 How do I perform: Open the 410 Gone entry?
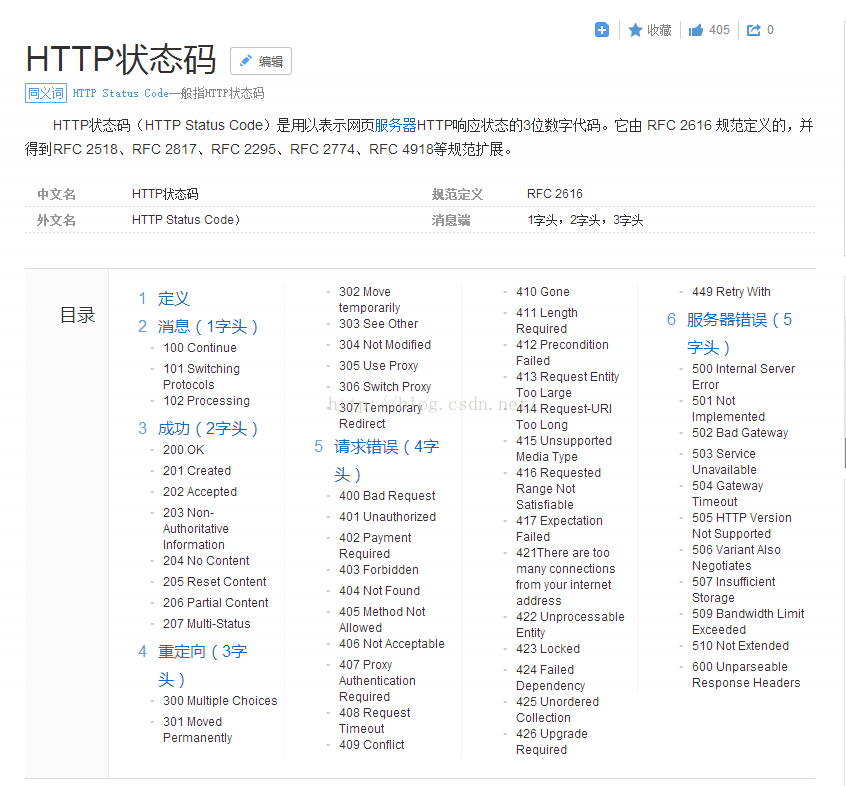pyautogui.click(x=542, y=292)
